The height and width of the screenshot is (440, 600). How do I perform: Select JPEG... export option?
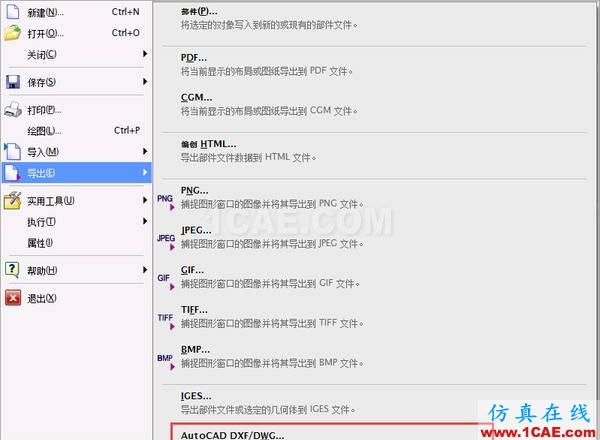pyautogui.click(x=196, y=230)
